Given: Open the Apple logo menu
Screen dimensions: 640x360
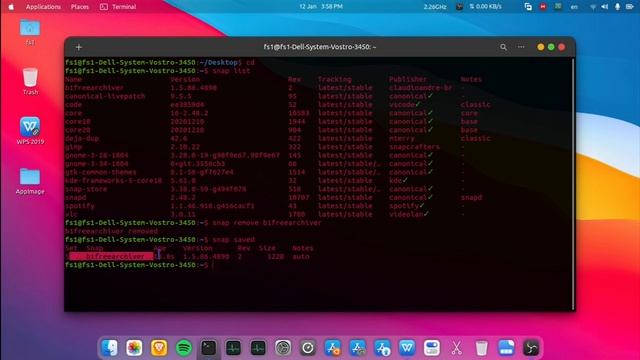Looking at the screenshot, I should 11,7.
